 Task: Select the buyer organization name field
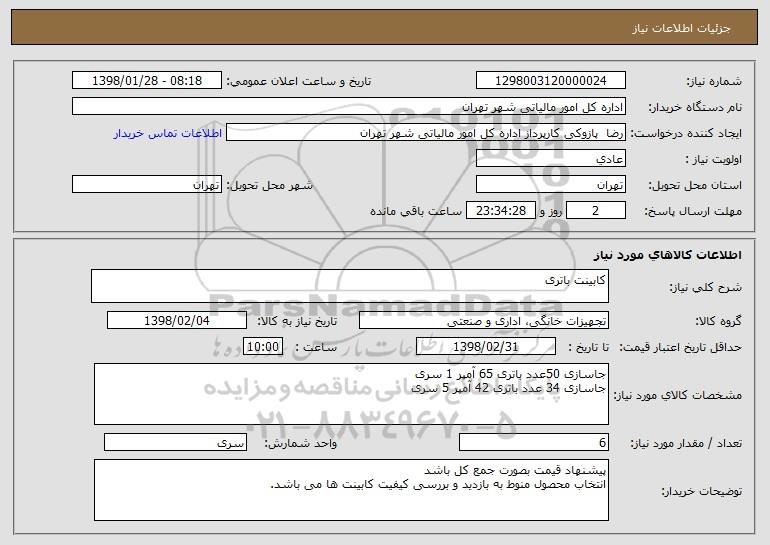(x=349, y=106)
